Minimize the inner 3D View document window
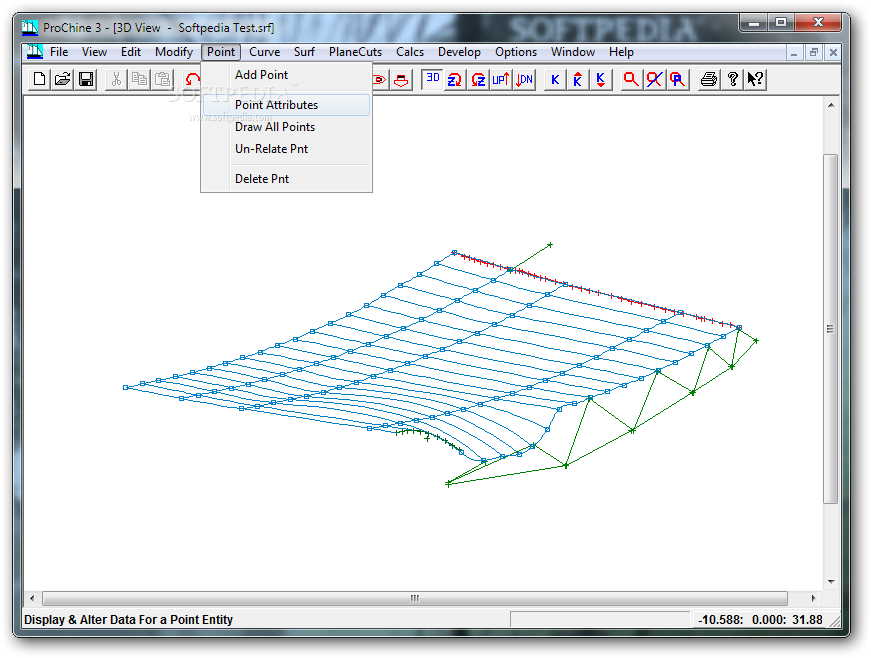 [794, 53]
